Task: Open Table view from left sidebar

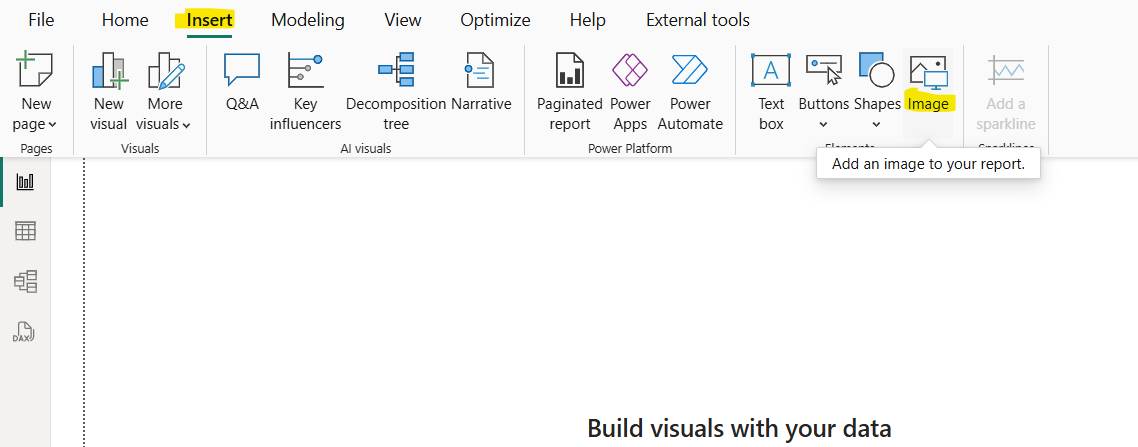Action: (25, 231)
